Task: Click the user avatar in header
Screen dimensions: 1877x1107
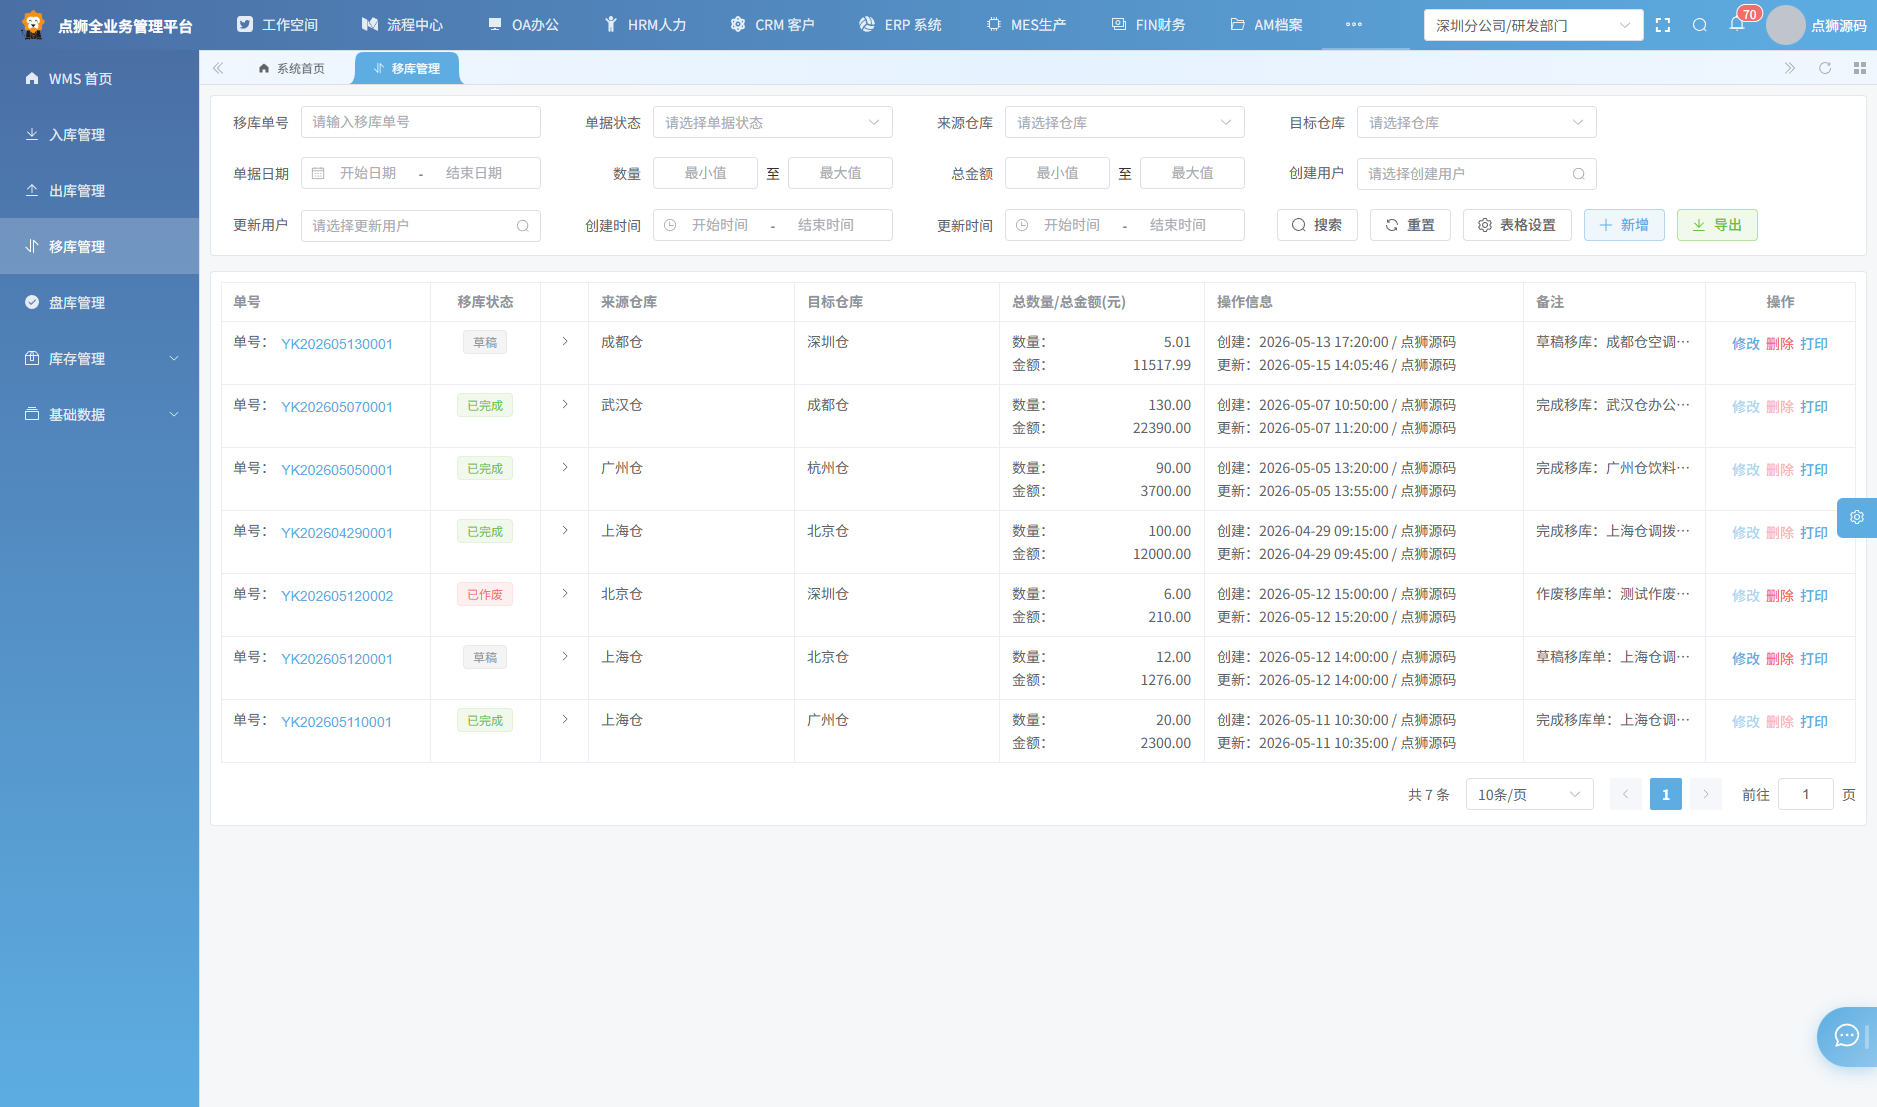Action: pyautogui.click(x=1785, y=25)
